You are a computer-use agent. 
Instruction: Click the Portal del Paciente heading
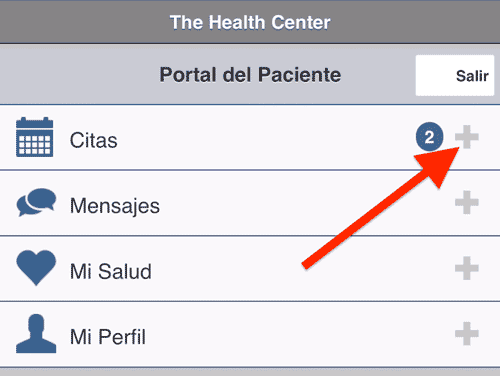click(250, 75)
